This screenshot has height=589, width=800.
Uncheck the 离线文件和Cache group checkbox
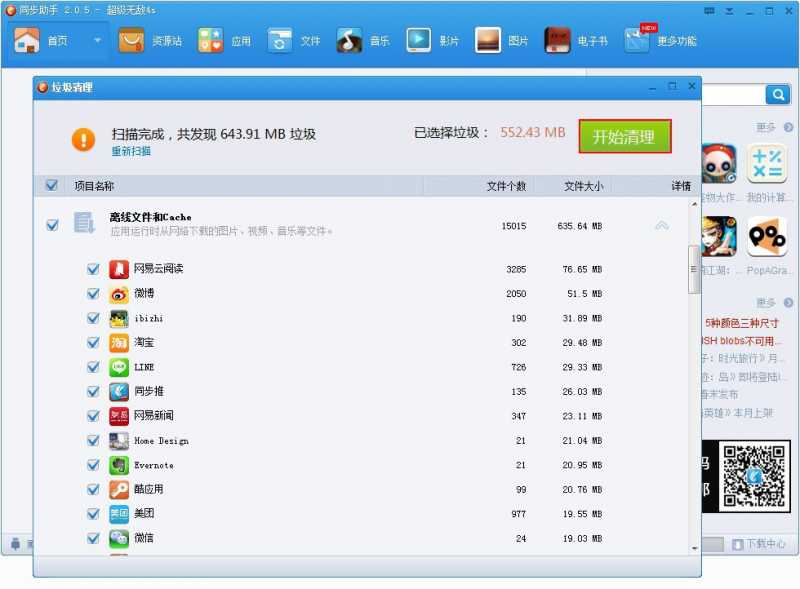click(x=52, y=225)
